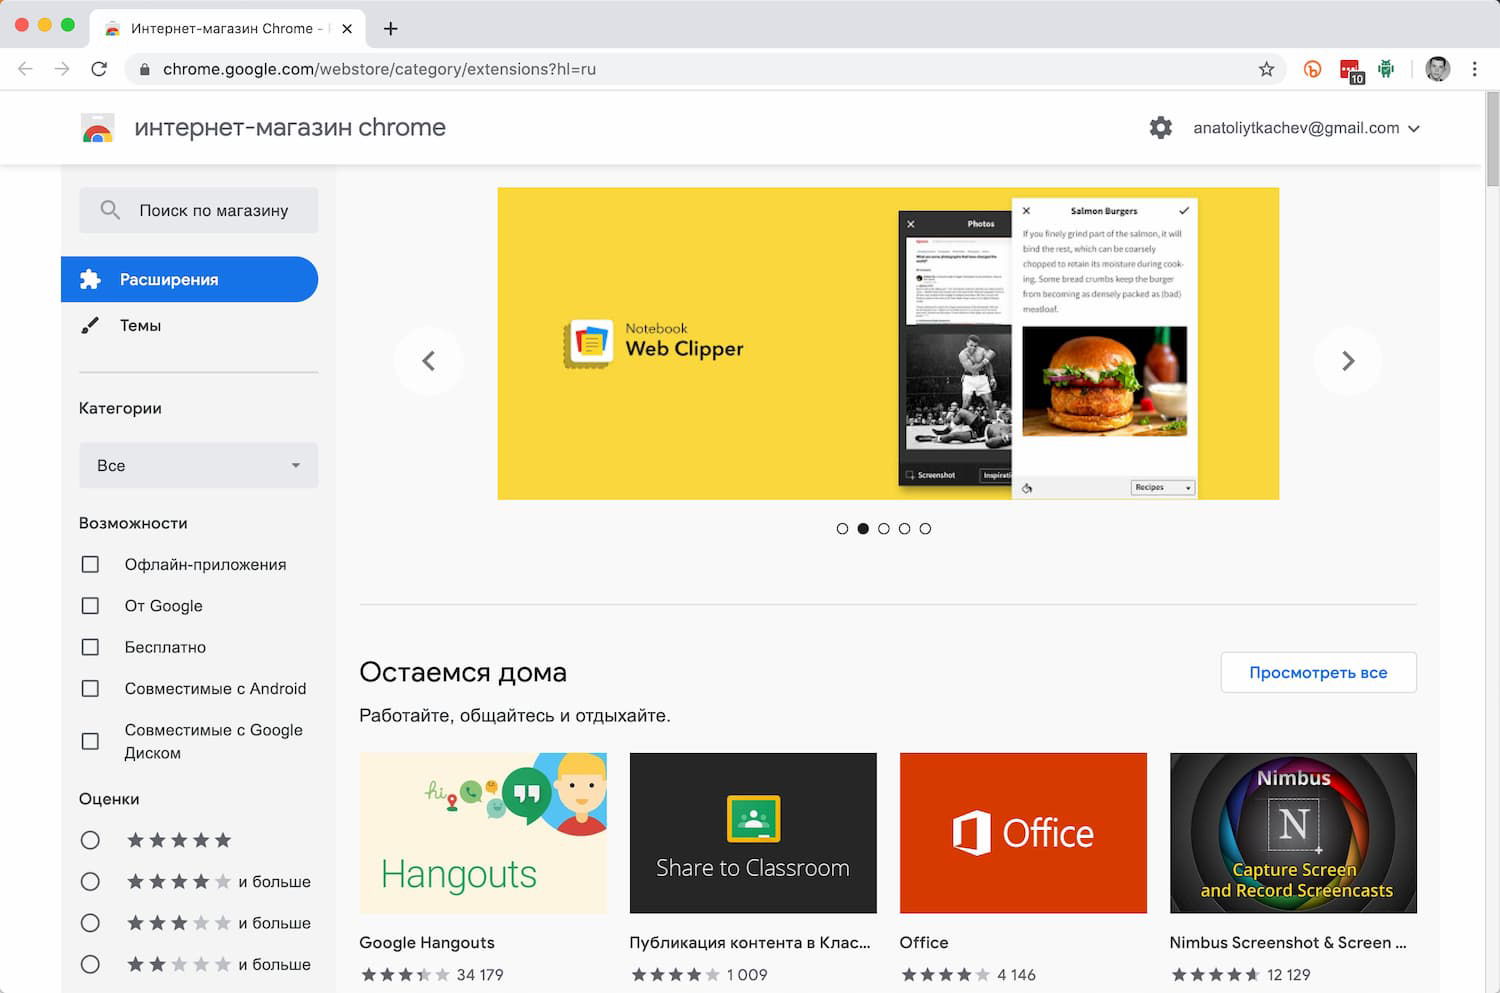1500x993 pixels.
Task: Click the интернет-магазин chrome header title
Action: point(290,127)
